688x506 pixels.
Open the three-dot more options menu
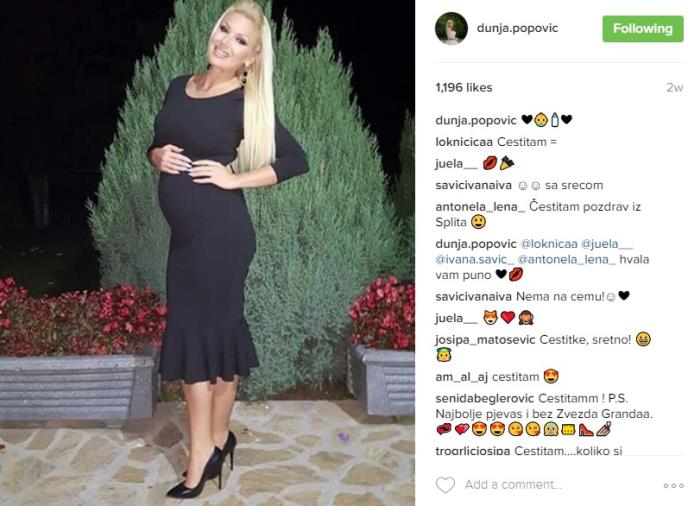pos(673,485)
